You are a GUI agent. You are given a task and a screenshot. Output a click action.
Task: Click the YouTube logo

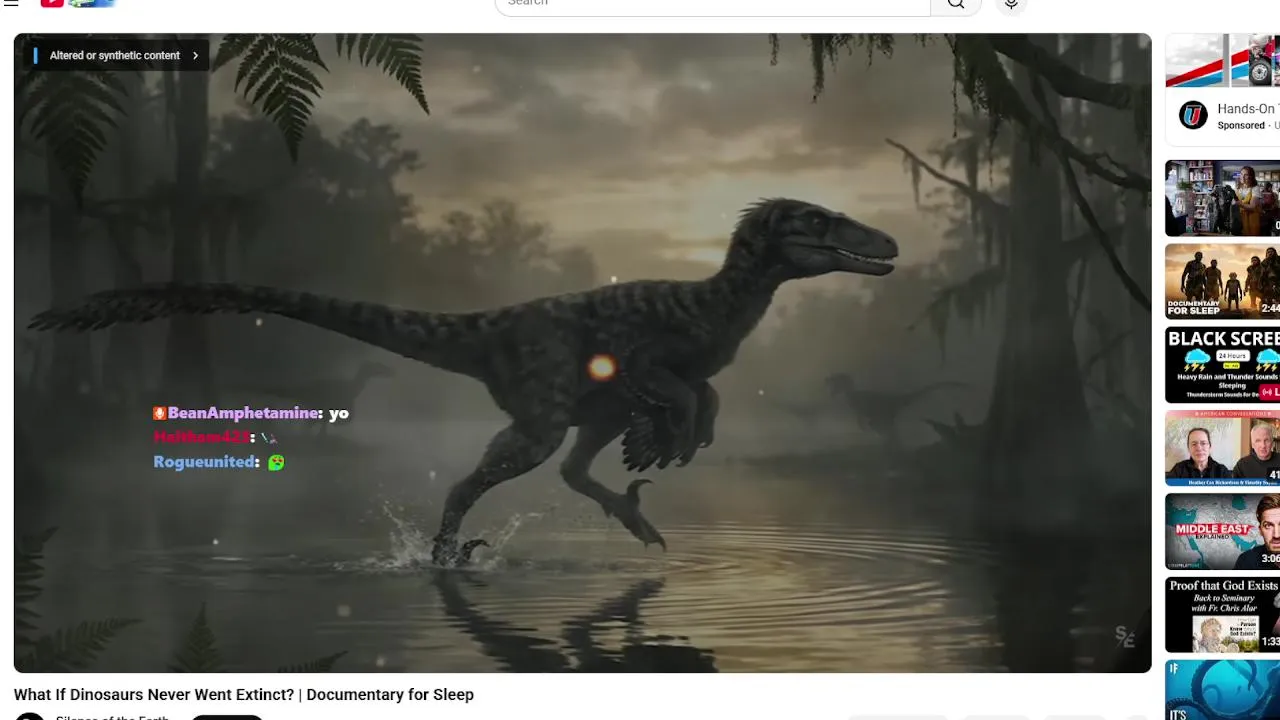77,3
